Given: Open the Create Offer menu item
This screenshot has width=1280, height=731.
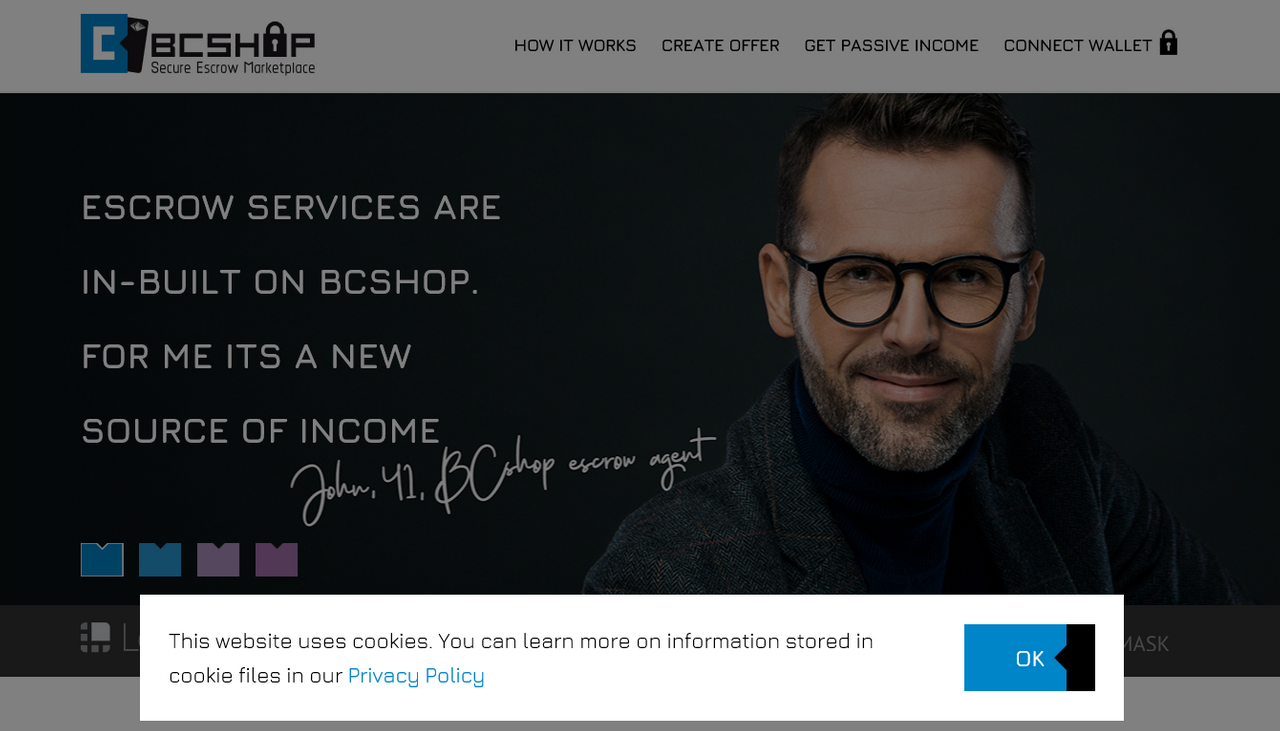Looking at the screenshot, I should click(720, 45).
